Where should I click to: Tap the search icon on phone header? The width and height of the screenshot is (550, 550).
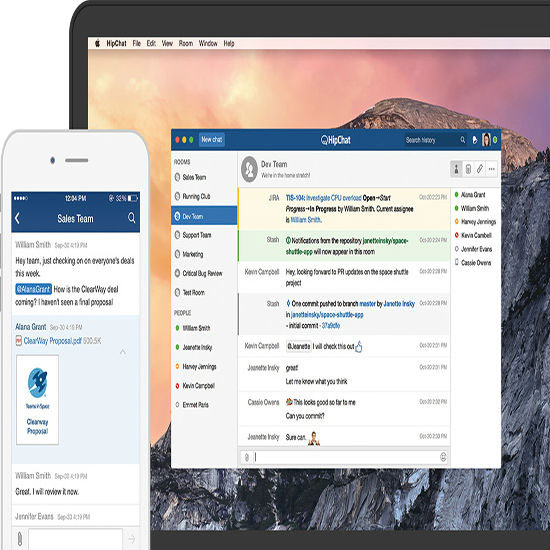(132, 218)
